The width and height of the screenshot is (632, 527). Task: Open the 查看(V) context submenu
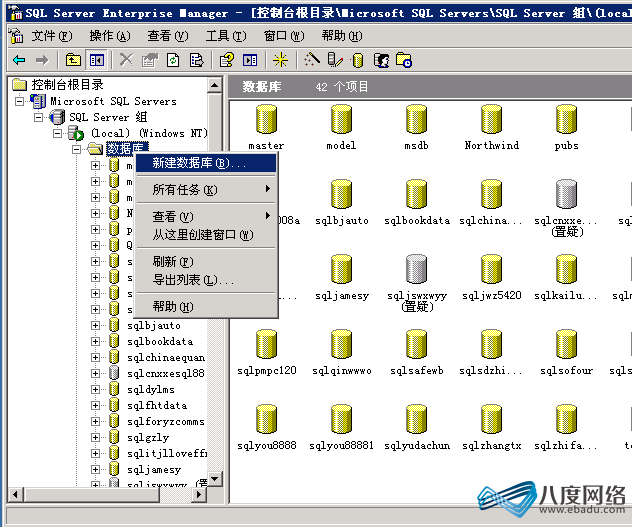(x=206, y=217)
